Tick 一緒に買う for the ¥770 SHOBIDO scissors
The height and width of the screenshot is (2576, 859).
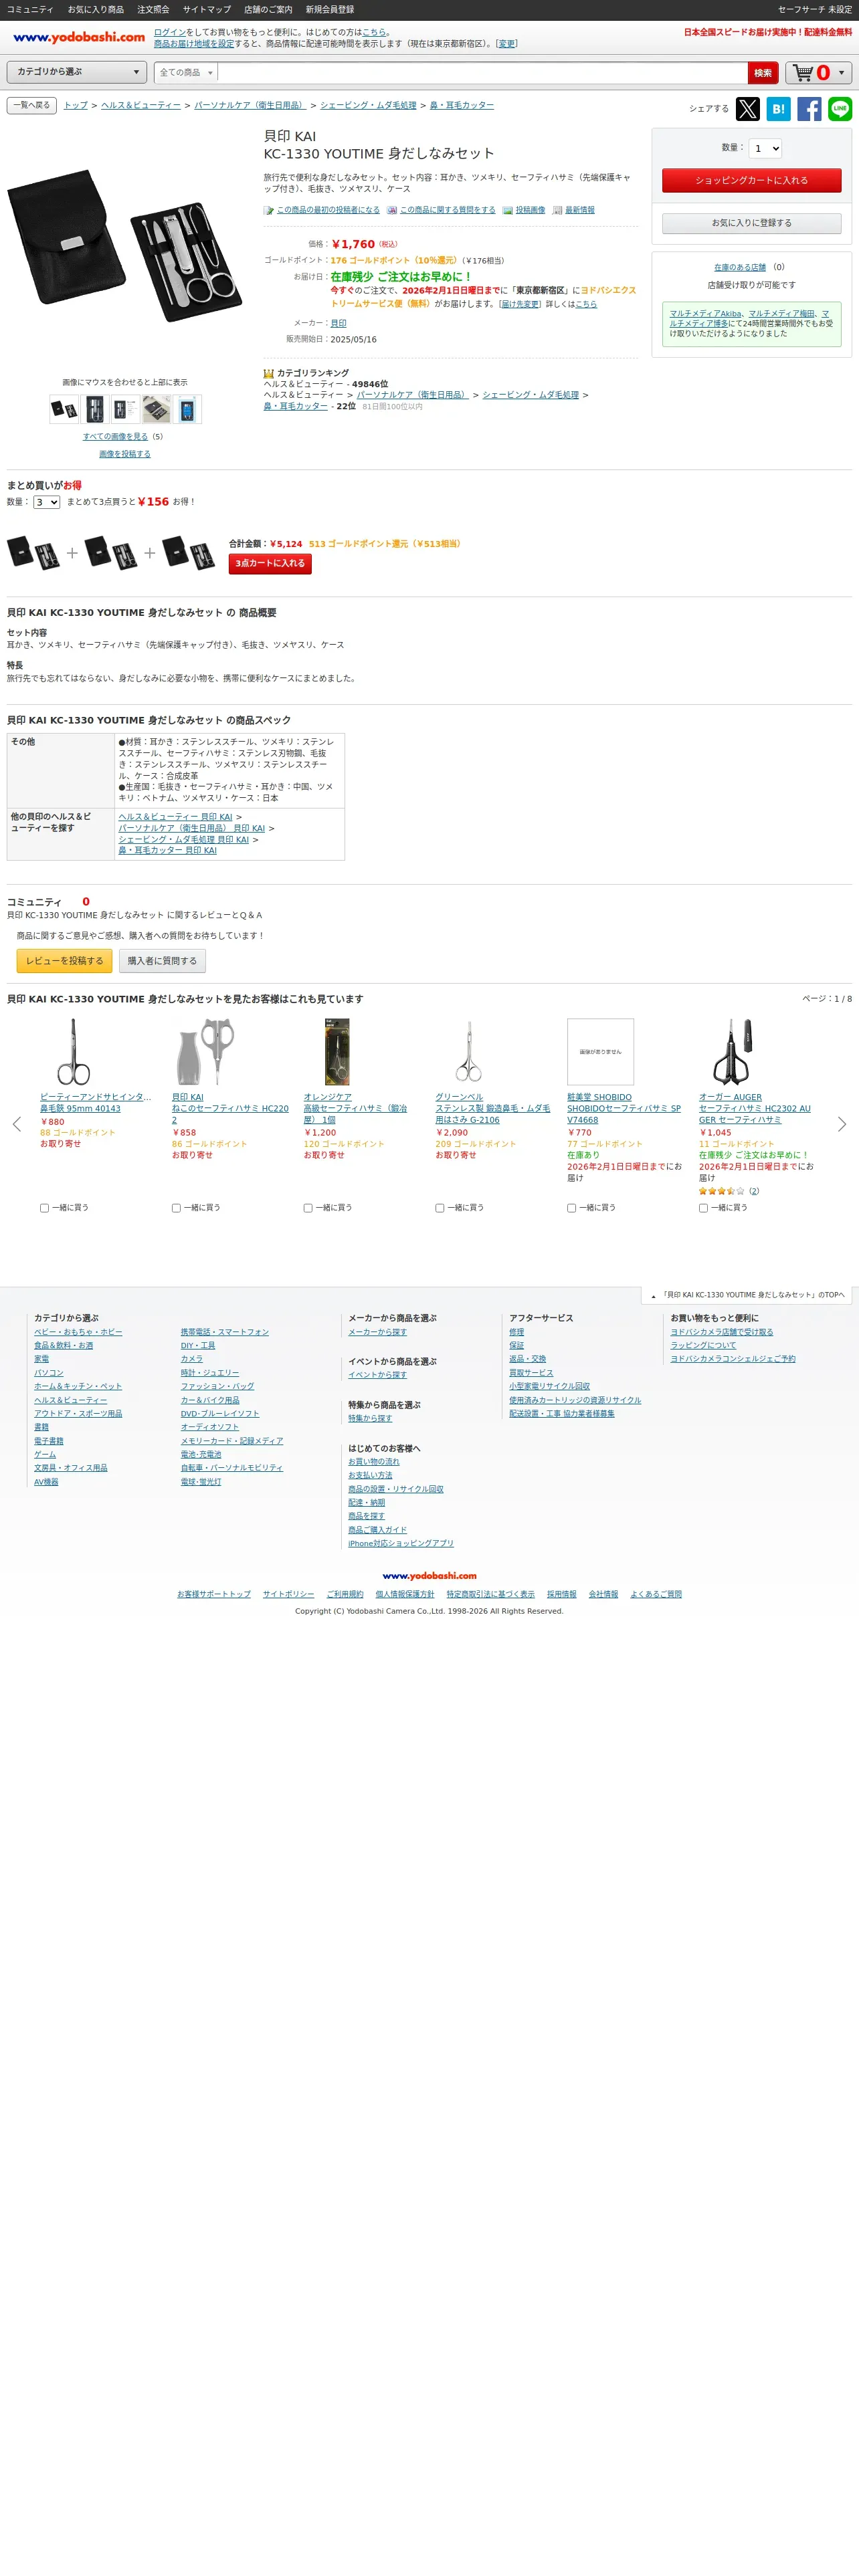[572, 1208]
